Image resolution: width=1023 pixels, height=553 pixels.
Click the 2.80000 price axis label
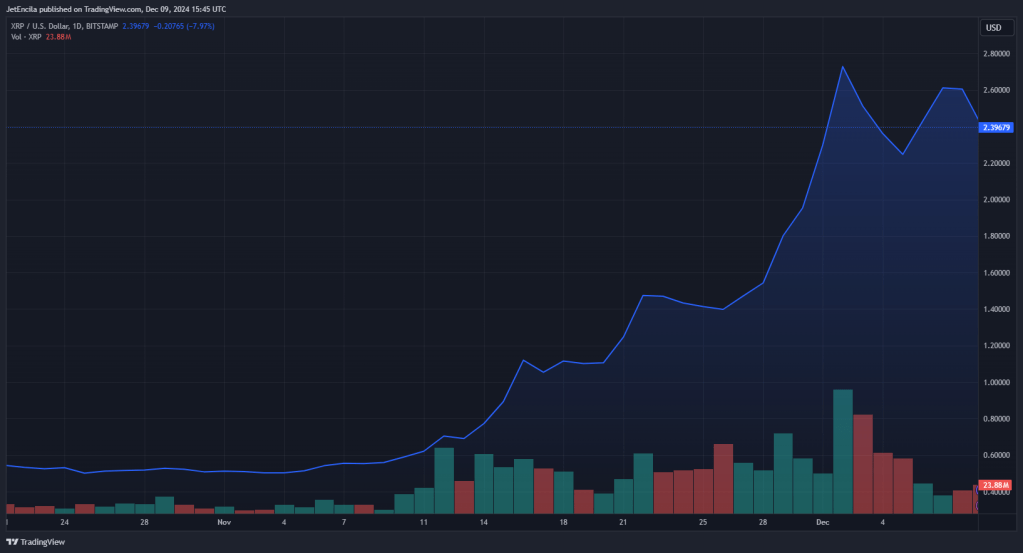coord(996,53)
